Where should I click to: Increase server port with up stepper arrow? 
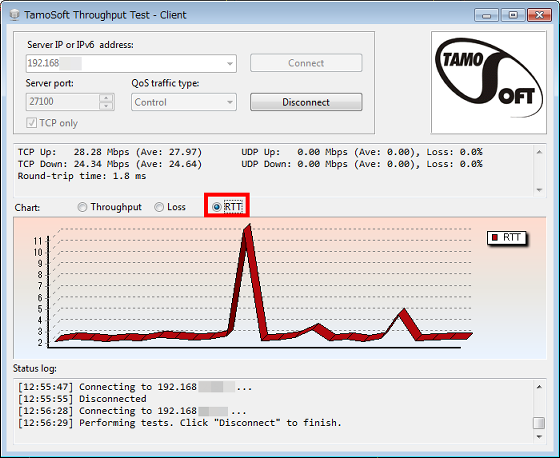106,98
